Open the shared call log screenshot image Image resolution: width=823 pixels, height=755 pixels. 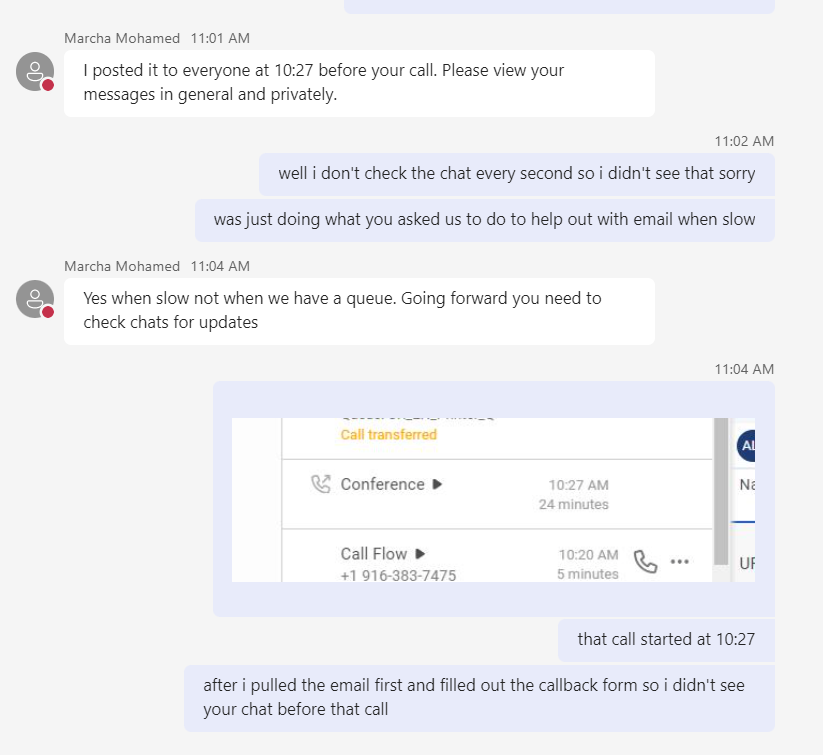click(493, 499)
